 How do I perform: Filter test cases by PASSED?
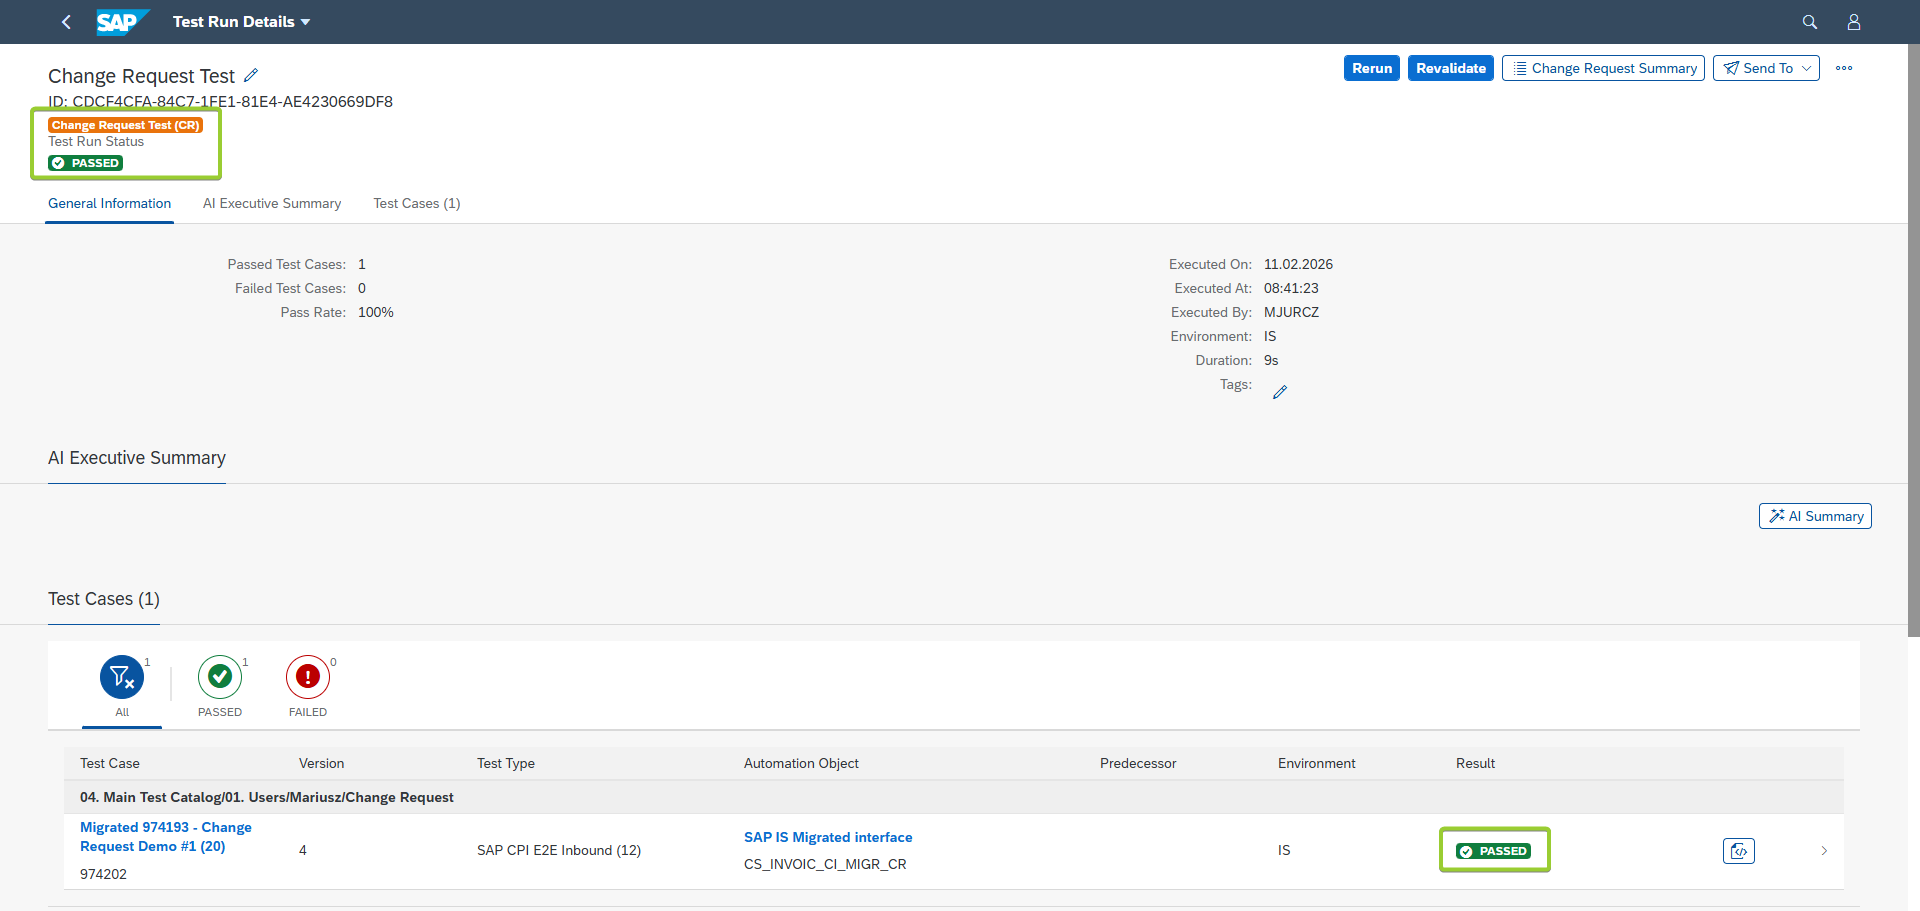point(220,687)
